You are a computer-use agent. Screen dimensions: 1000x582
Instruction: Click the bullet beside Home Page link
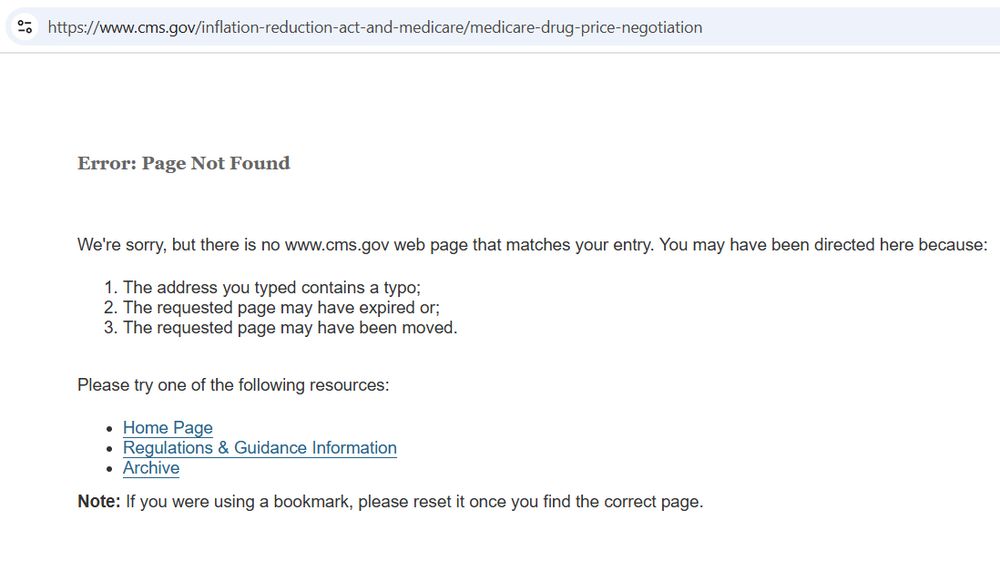110,429
